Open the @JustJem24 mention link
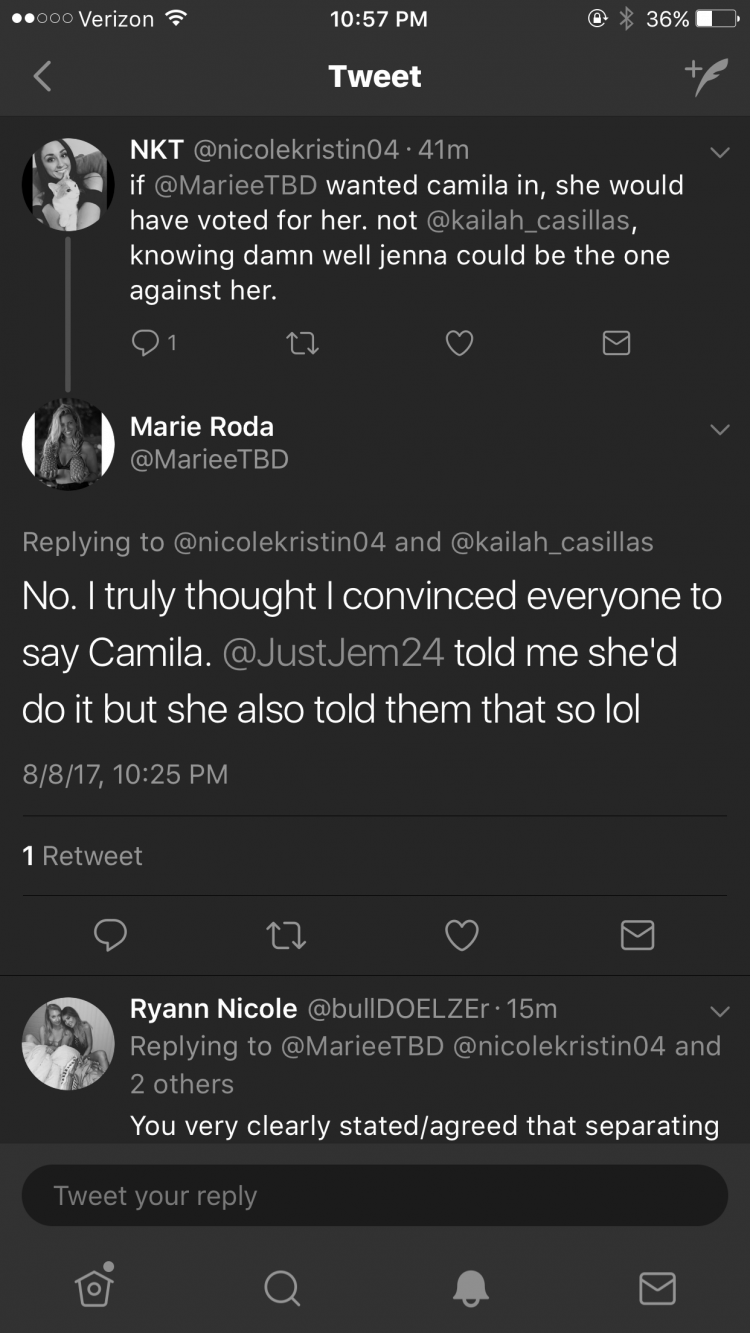The width and height of the screenshot is (750, 1333). pos(335,652)
